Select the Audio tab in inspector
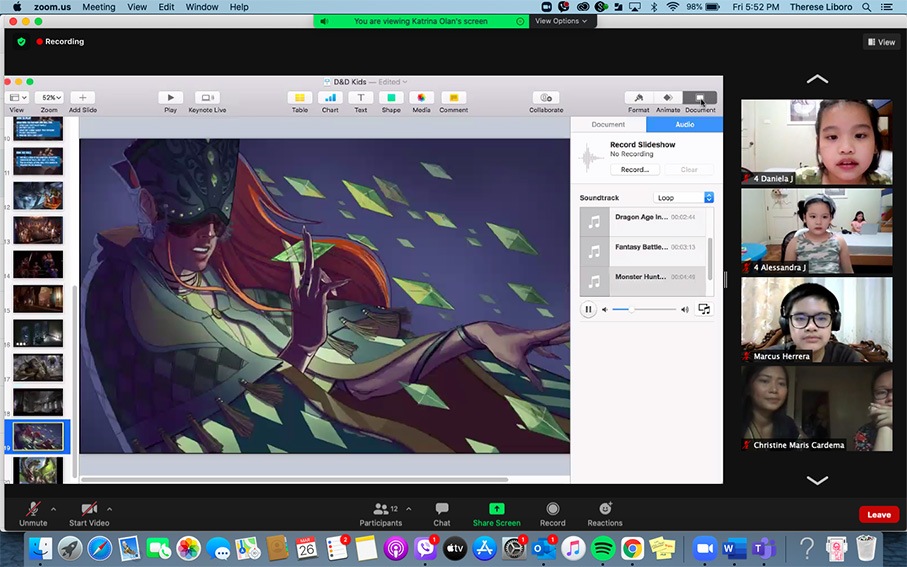 684,124
